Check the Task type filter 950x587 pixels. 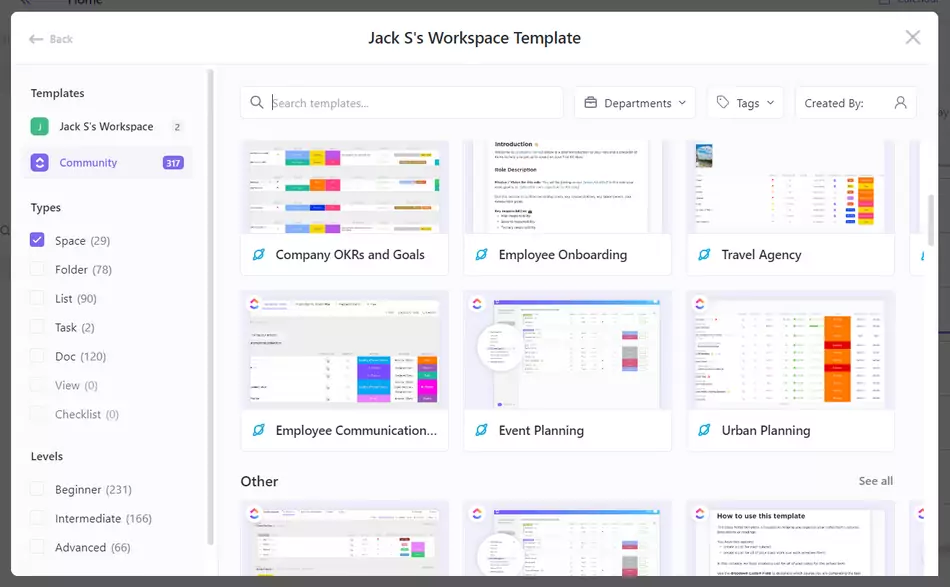point(37,327)
